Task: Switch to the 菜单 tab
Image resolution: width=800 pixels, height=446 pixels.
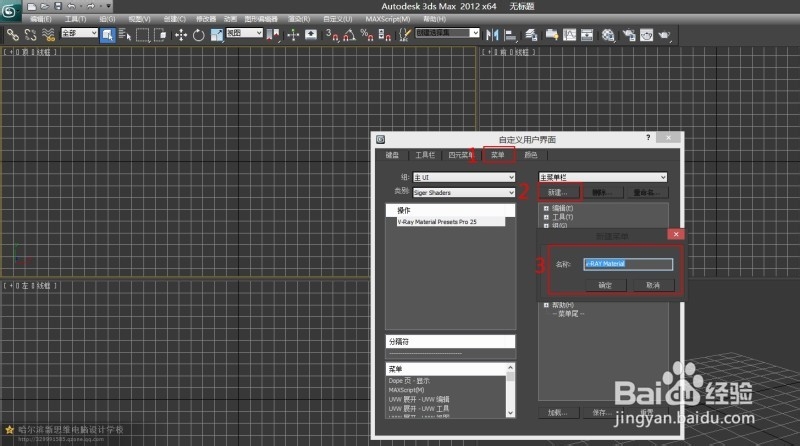Action: [x=498, y=155]
